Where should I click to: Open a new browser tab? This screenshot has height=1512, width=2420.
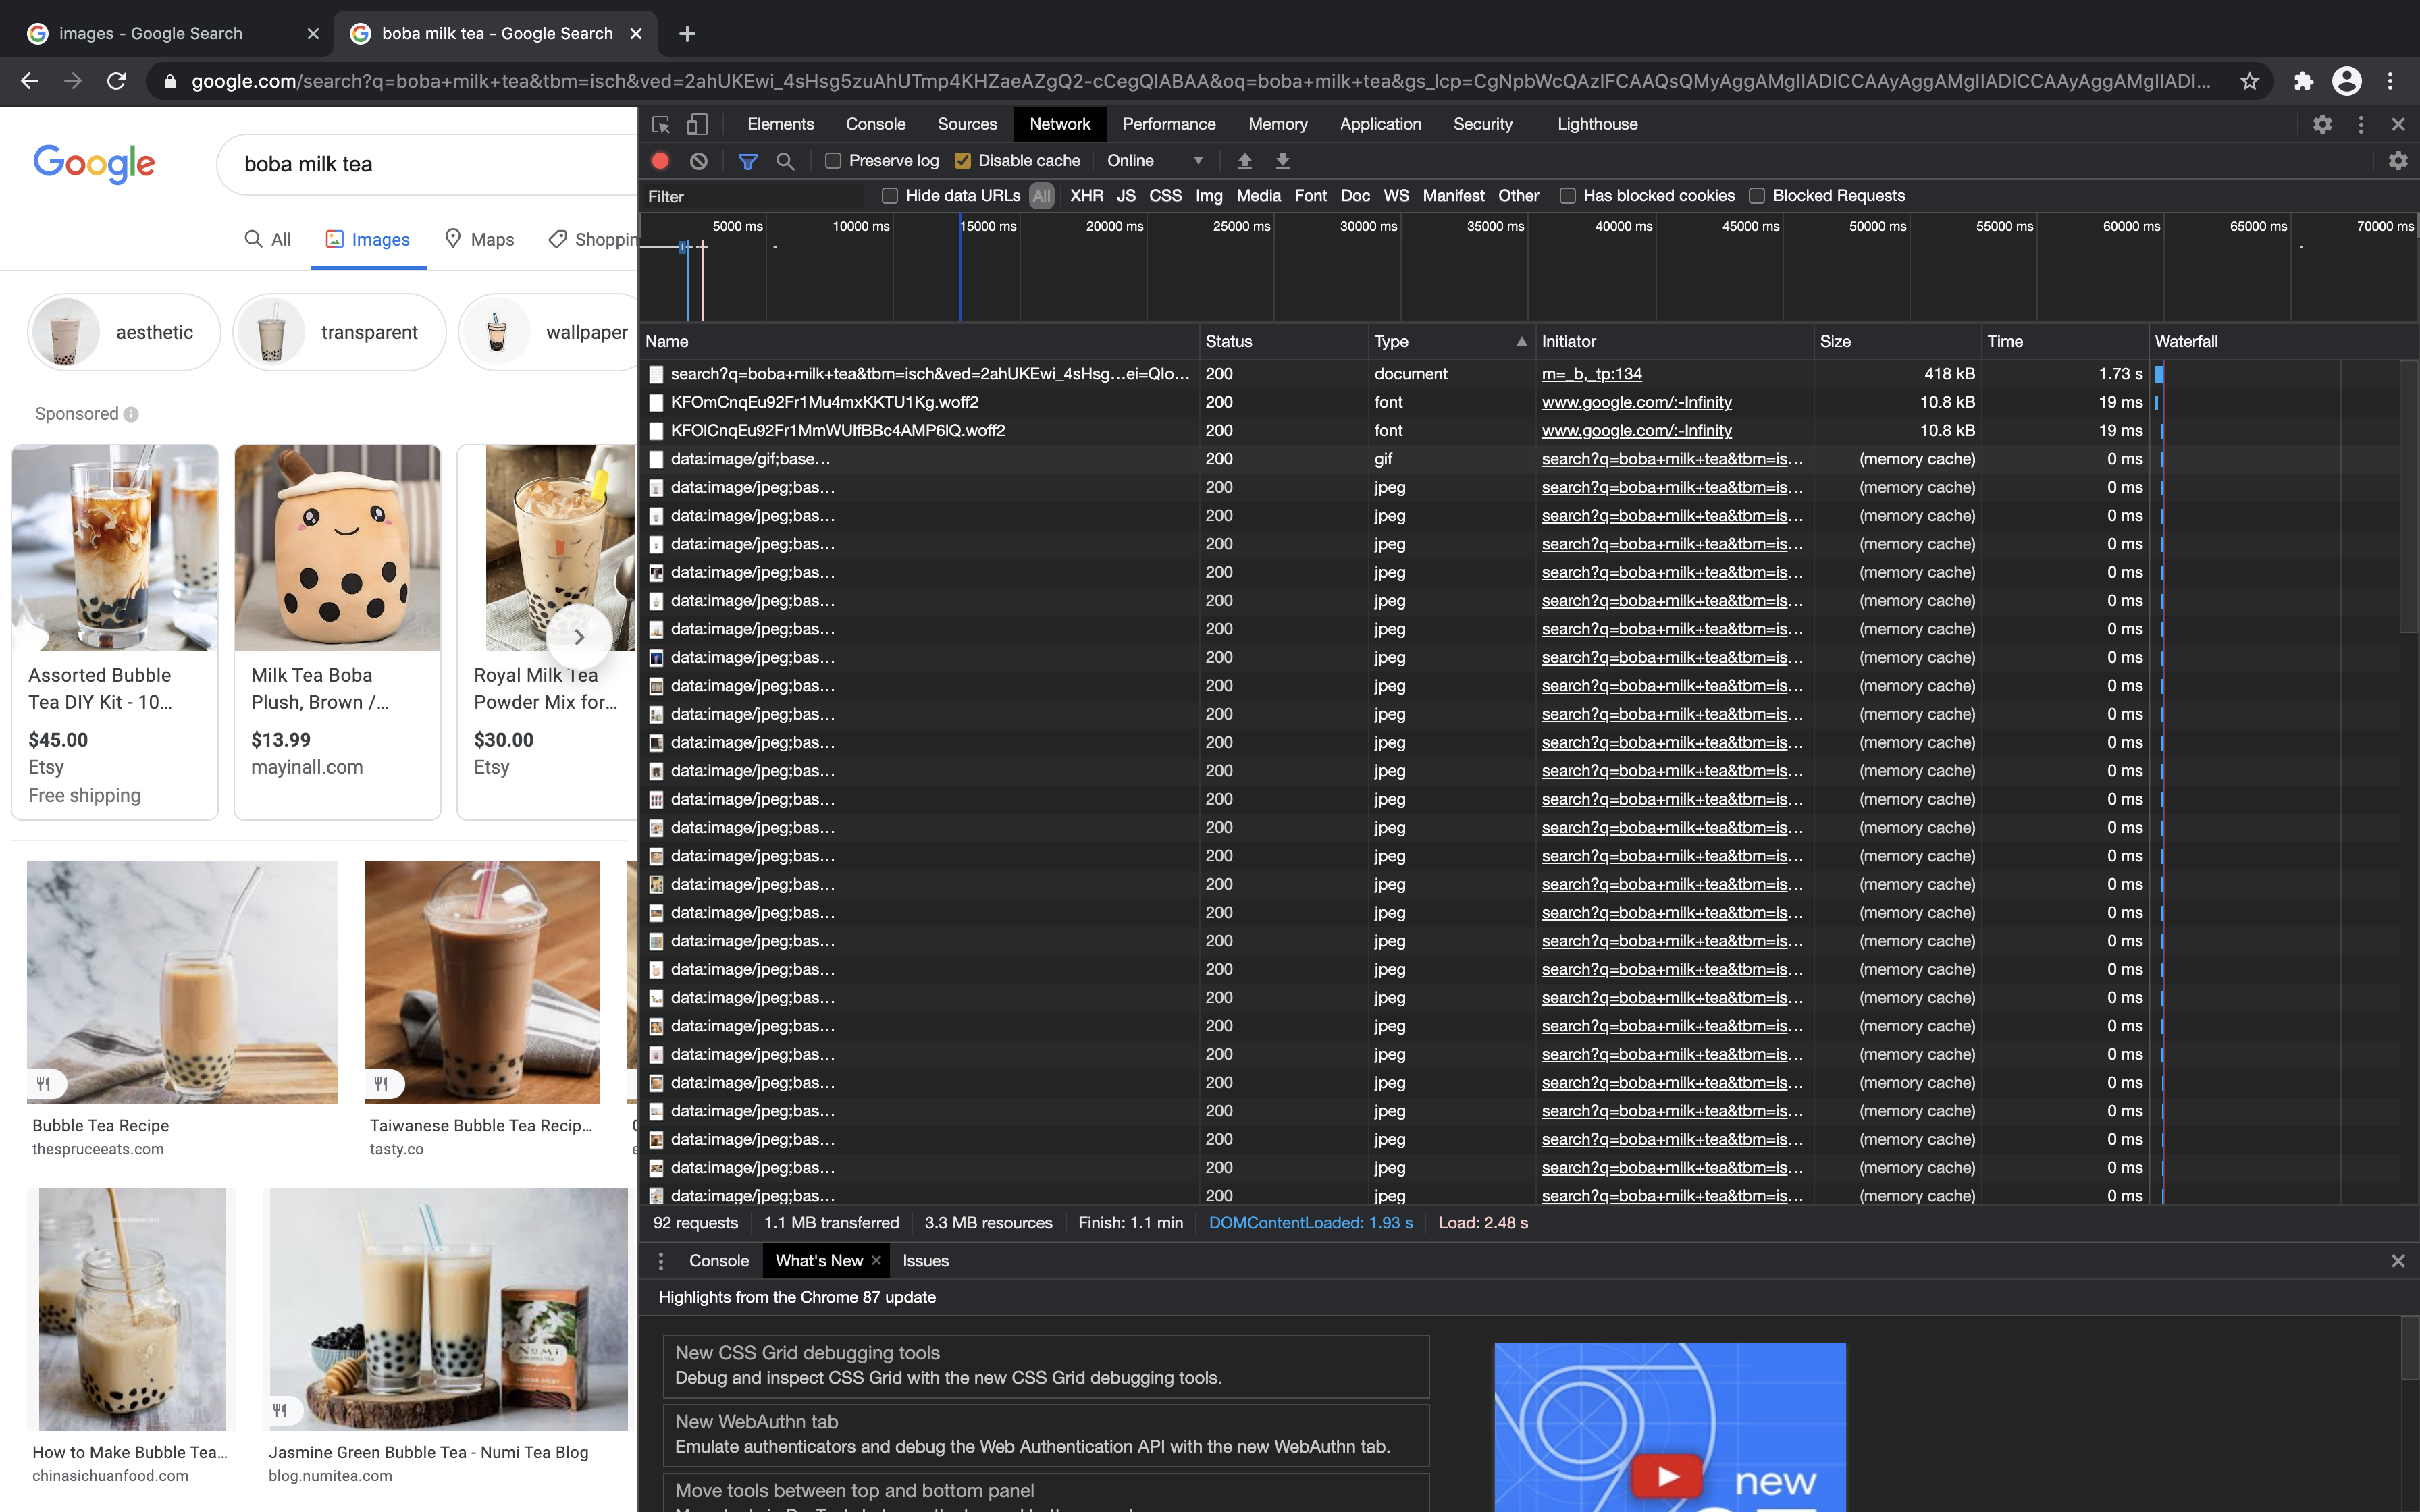click(x=687, y=33)
